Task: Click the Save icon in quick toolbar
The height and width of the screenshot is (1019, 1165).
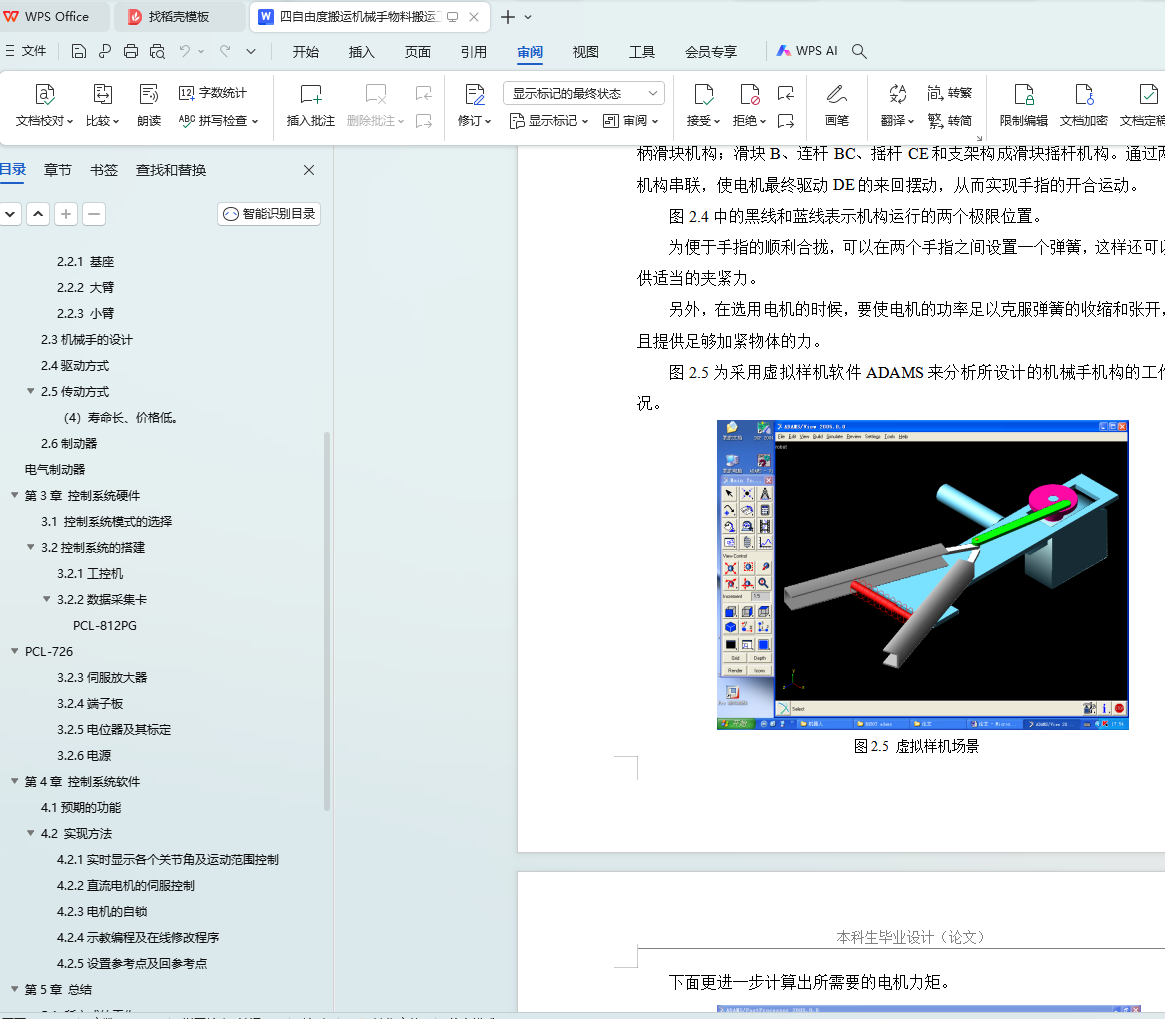Action: click(79, 51)
